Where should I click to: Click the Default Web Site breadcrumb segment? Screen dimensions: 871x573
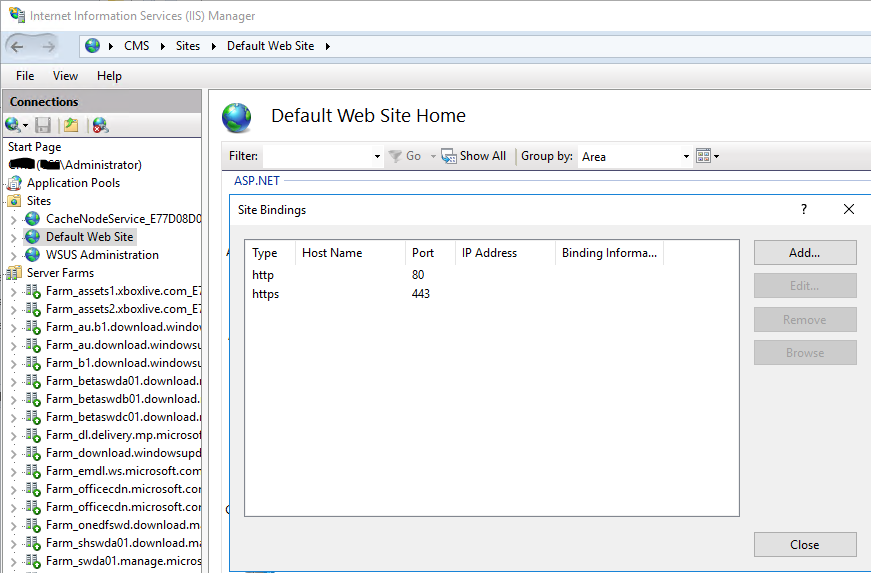pyautogui.click(x=271, y=46)
